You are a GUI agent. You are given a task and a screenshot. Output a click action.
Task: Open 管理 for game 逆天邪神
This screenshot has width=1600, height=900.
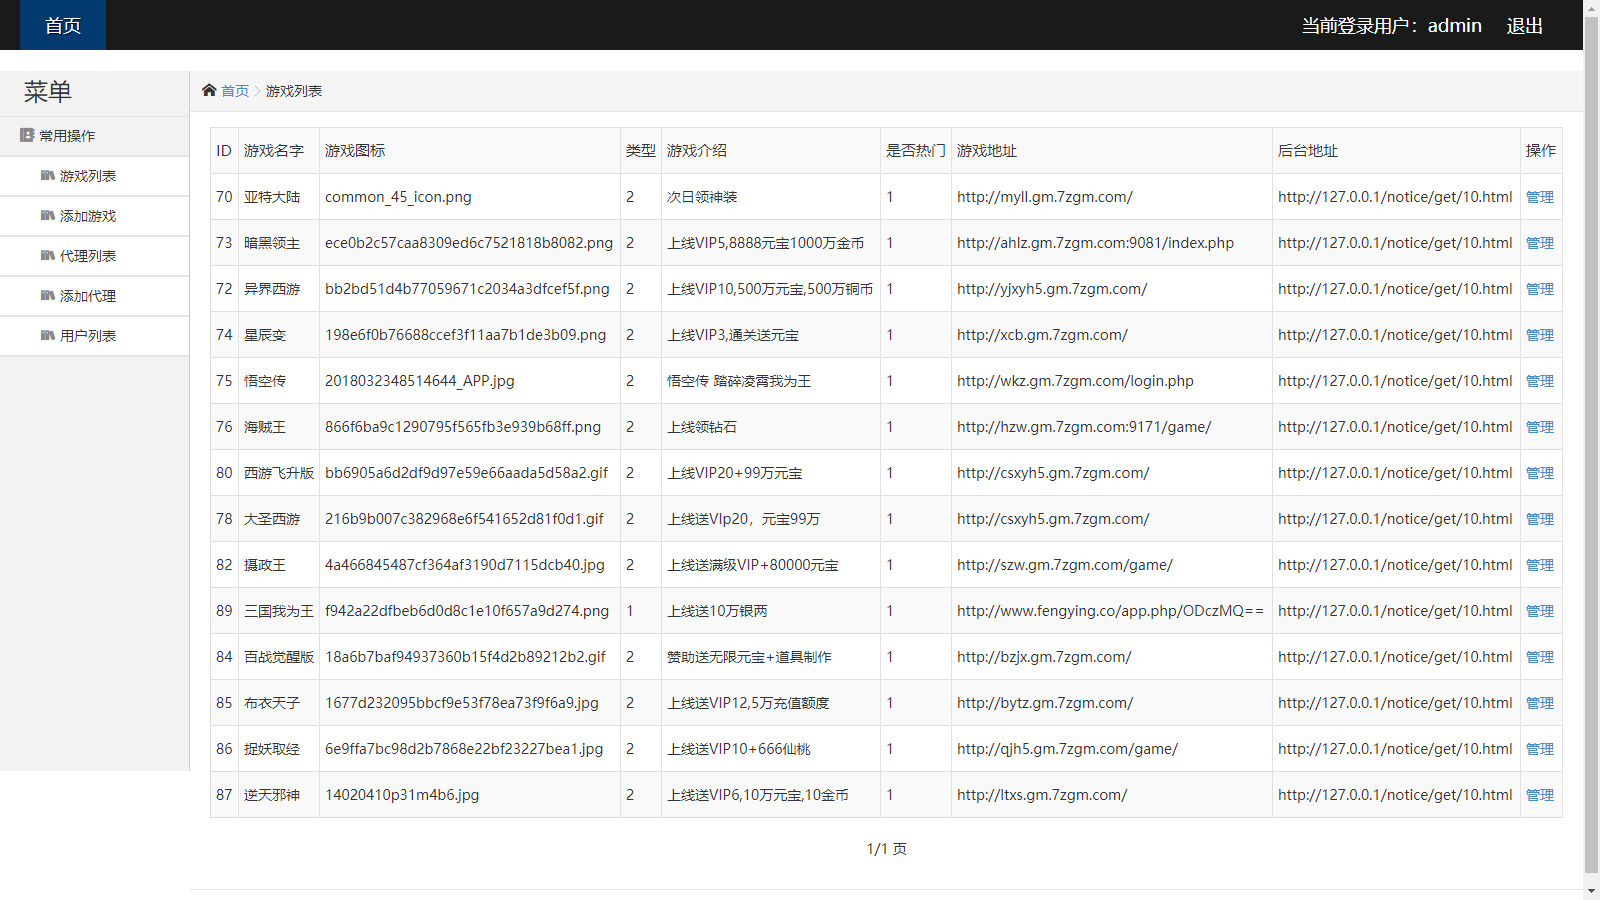[1540, 794]
